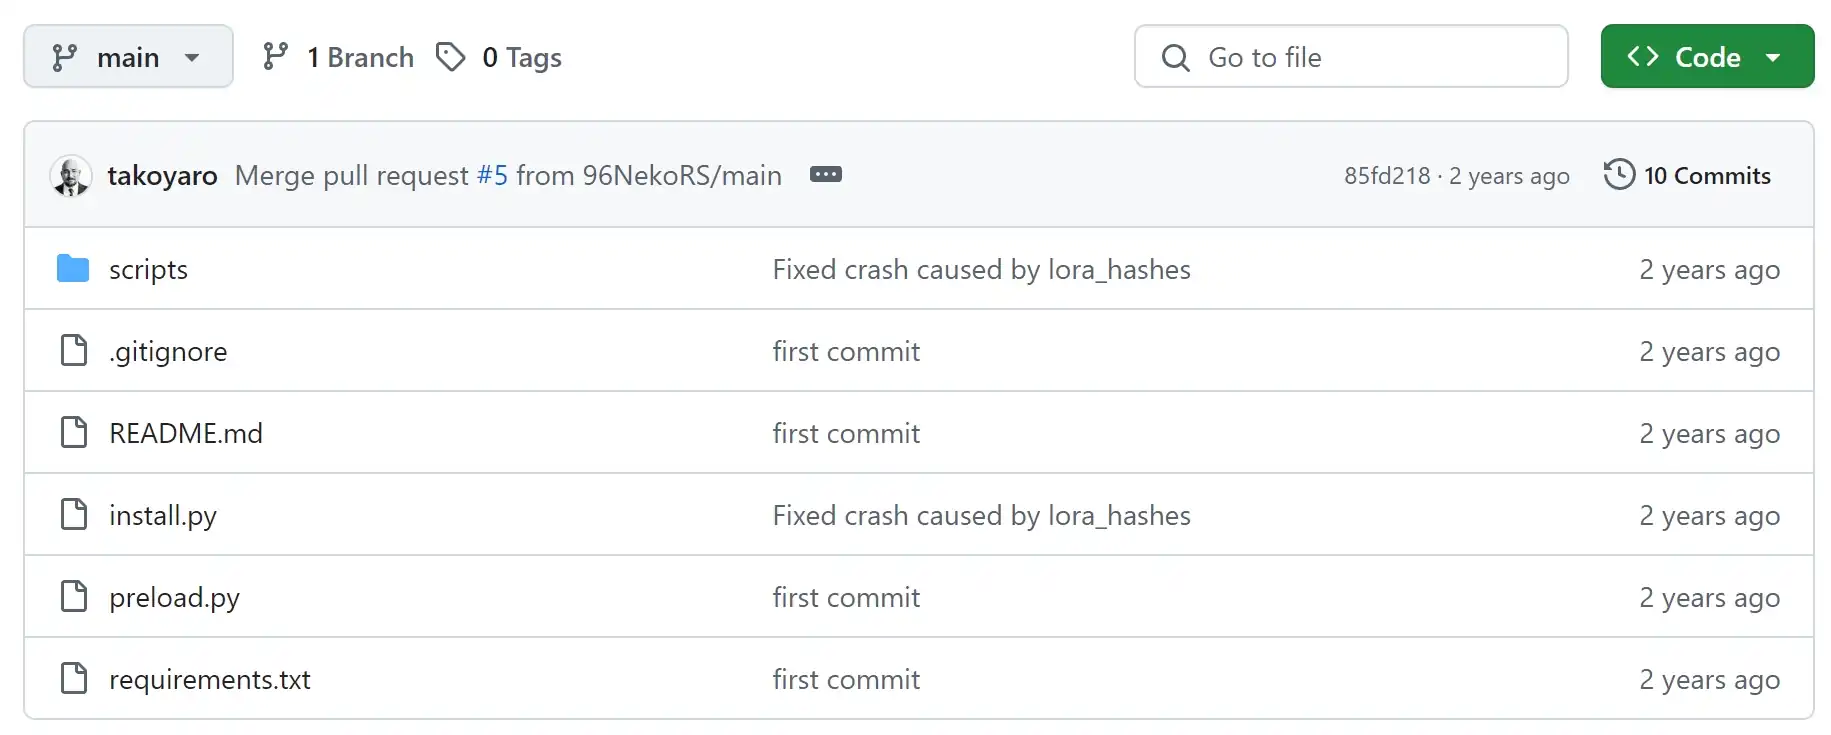Open the main branch selector dropdown

tap(128, 57)
